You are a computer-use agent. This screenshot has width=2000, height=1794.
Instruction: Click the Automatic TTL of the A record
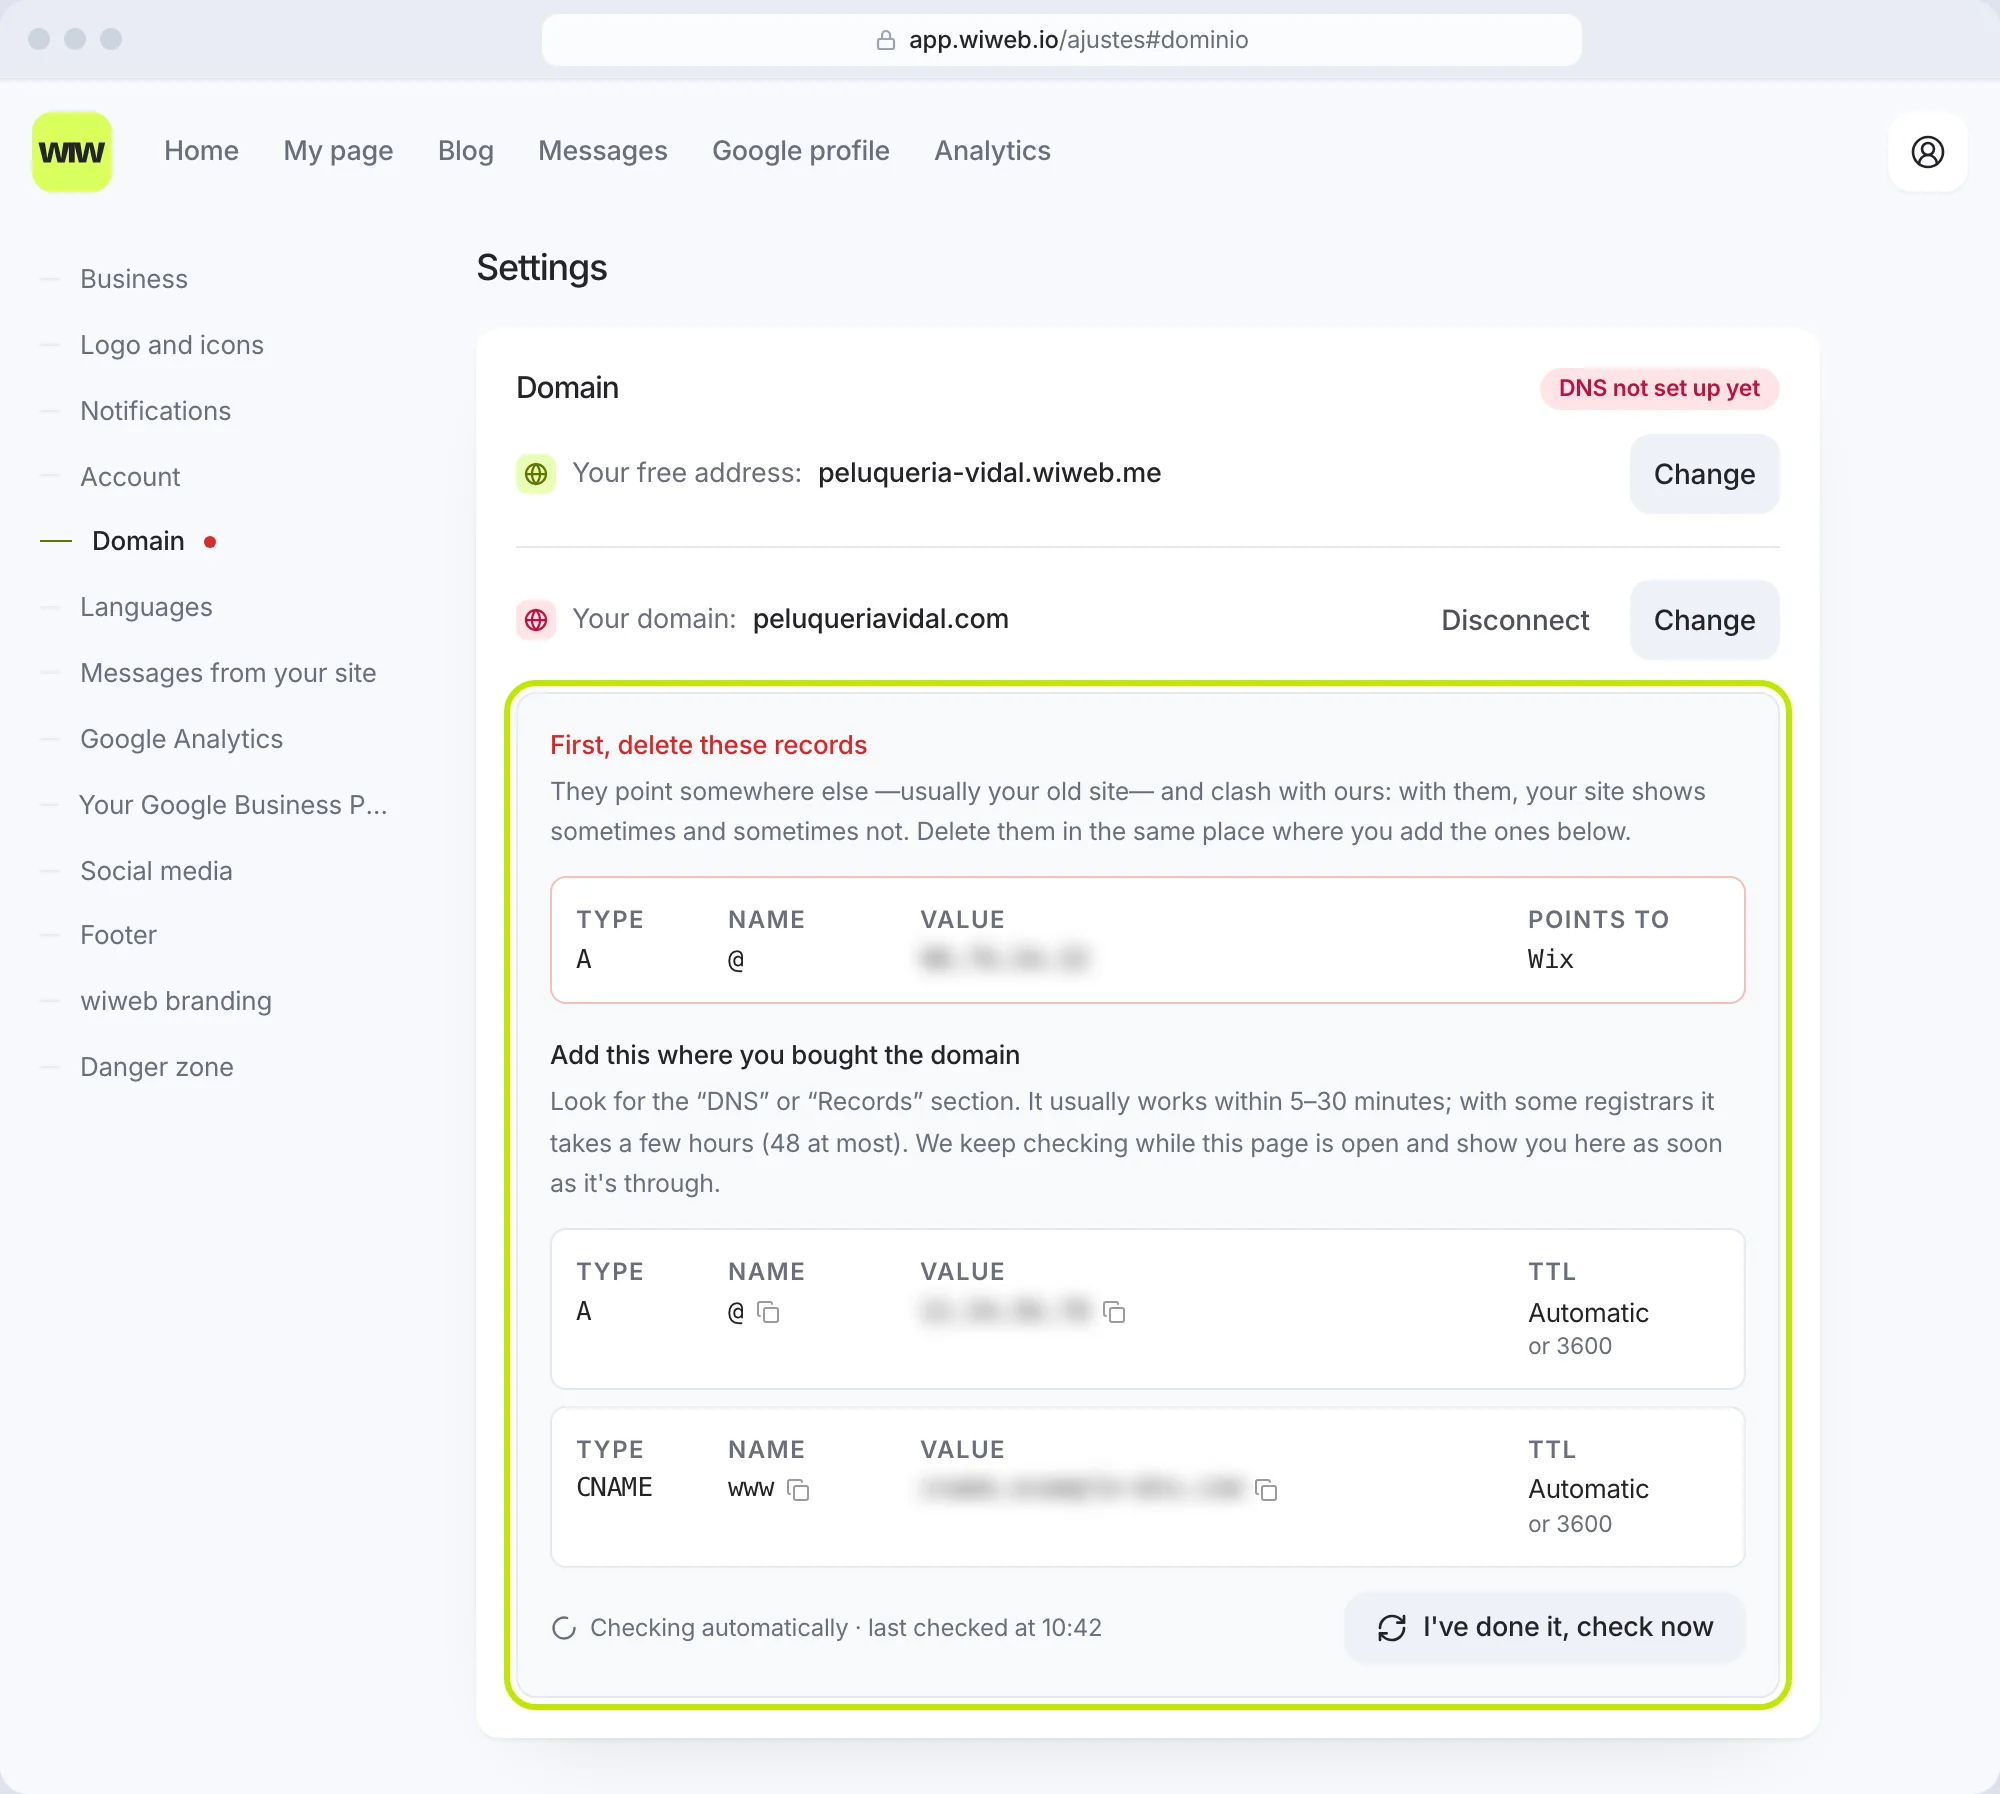(1588, 1313)
